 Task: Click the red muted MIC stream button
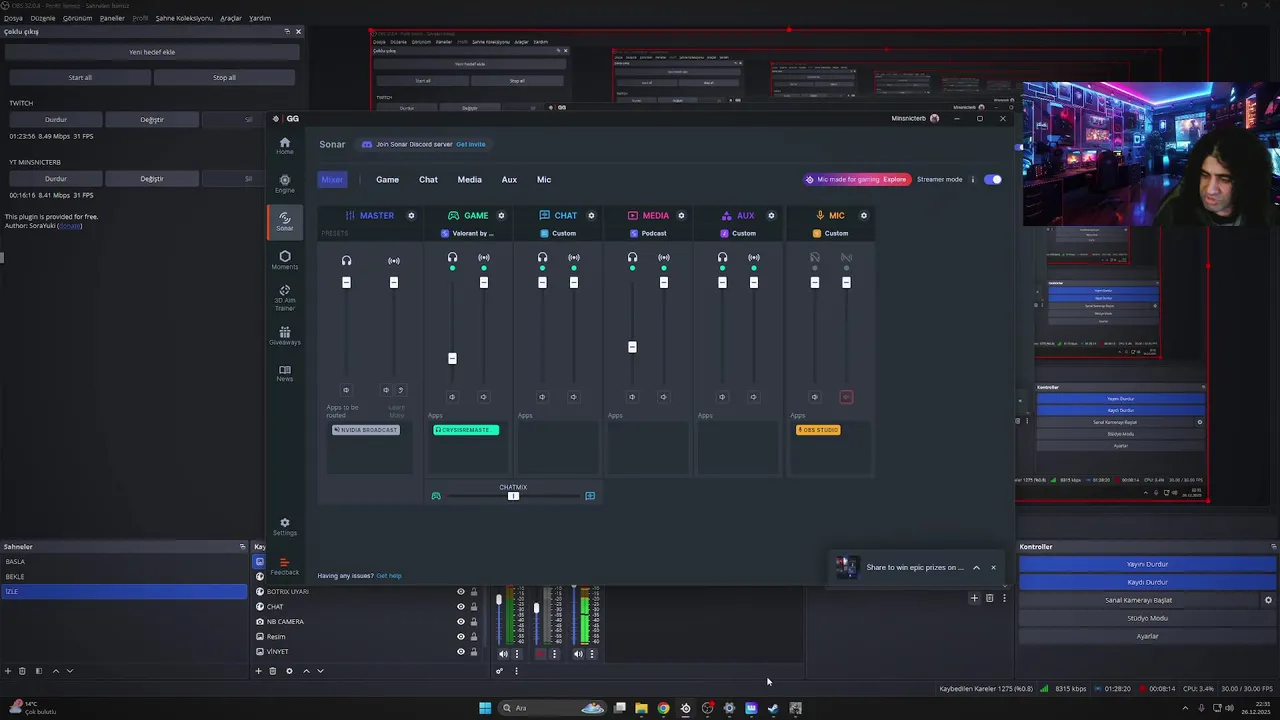[x=846, y=397]
